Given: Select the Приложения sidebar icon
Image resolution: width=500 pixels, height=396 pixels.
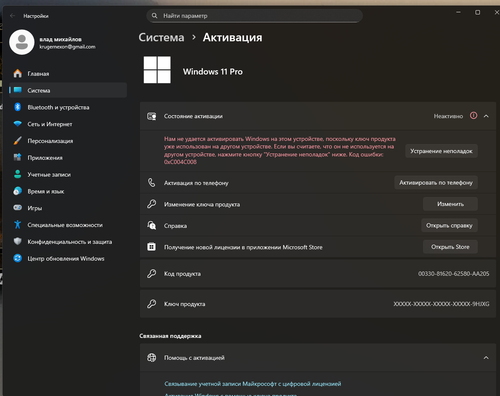Looking at the screenshot, I should tap(18, 157).
